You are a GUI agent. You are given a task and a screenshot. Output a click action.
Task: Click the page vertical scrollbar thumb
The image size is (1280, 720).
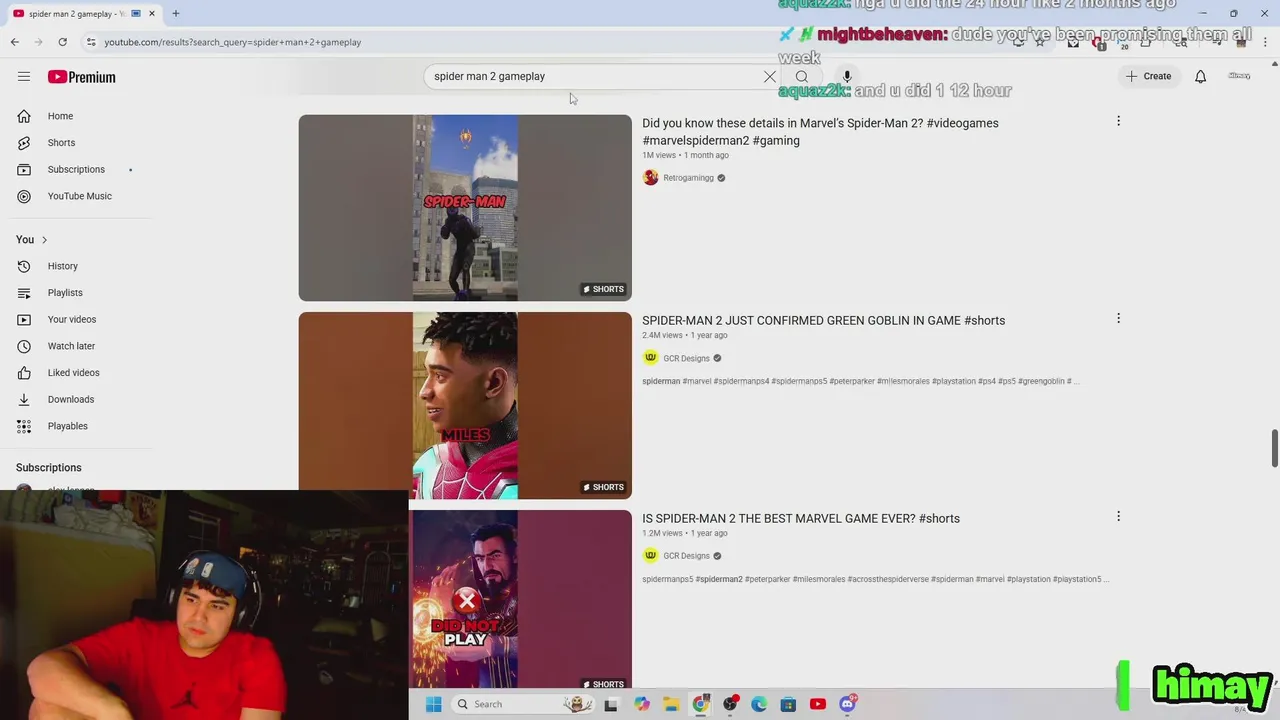coord(1274,448)
